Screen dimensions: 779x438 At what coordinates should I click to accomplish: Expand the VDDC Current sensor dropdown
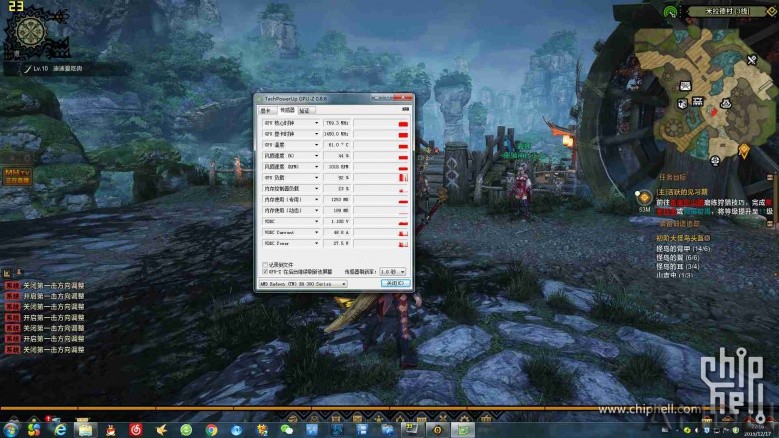click(x=316, y=232)
